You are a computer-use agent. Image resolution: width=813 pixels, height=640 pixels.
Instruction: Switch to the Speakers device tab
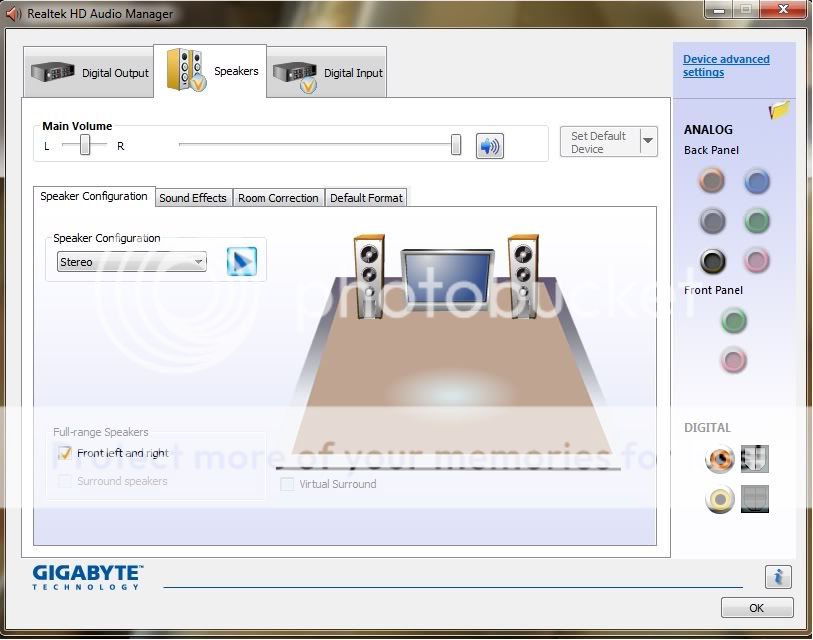[x=210, y=71]
